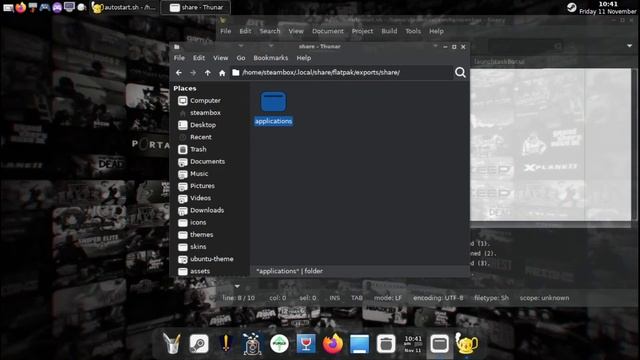Open Geany Document menu
The width and height of the screenshot is (640, 360).
pos(328,31)
